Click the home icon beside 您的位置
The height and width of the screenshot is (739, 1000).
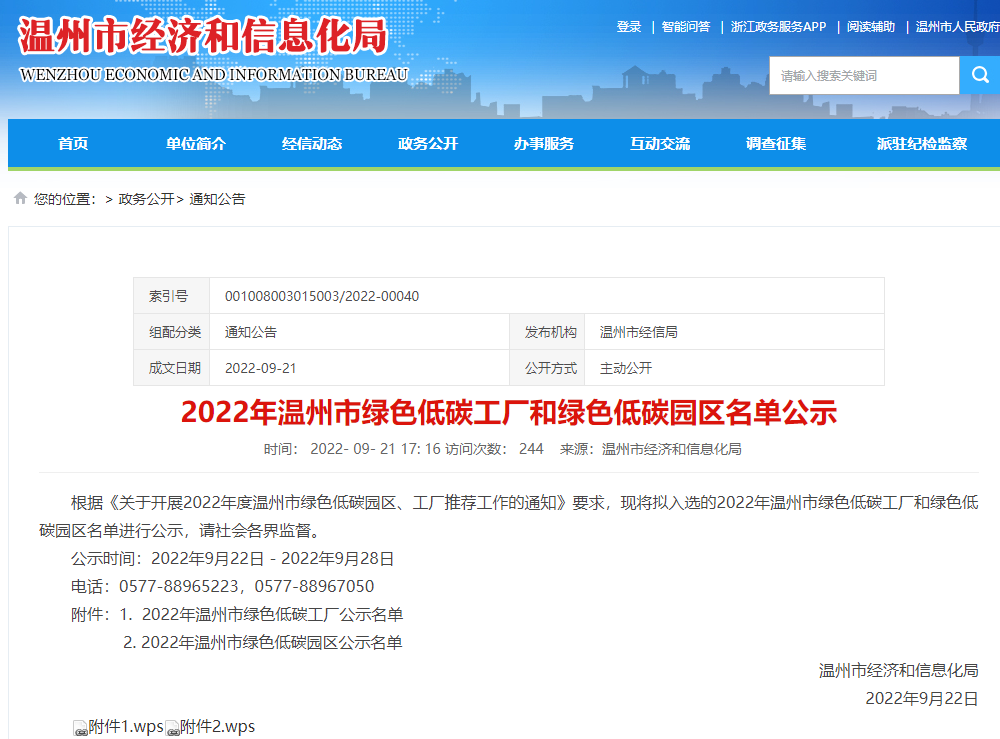(20, 198)
